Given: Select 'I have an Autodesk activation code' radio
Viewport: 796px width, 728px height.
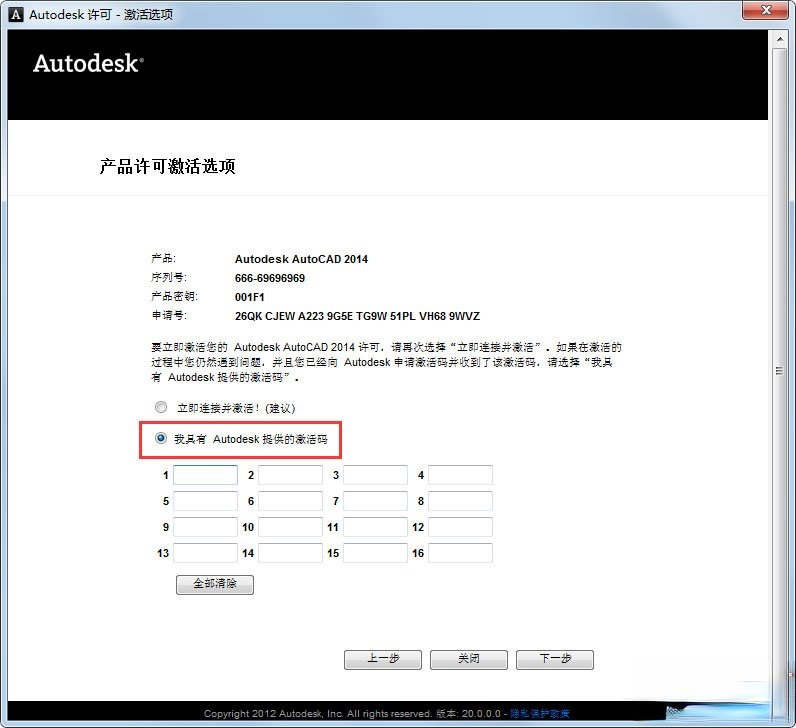Looking at the screenshot, I should (160, 438).
